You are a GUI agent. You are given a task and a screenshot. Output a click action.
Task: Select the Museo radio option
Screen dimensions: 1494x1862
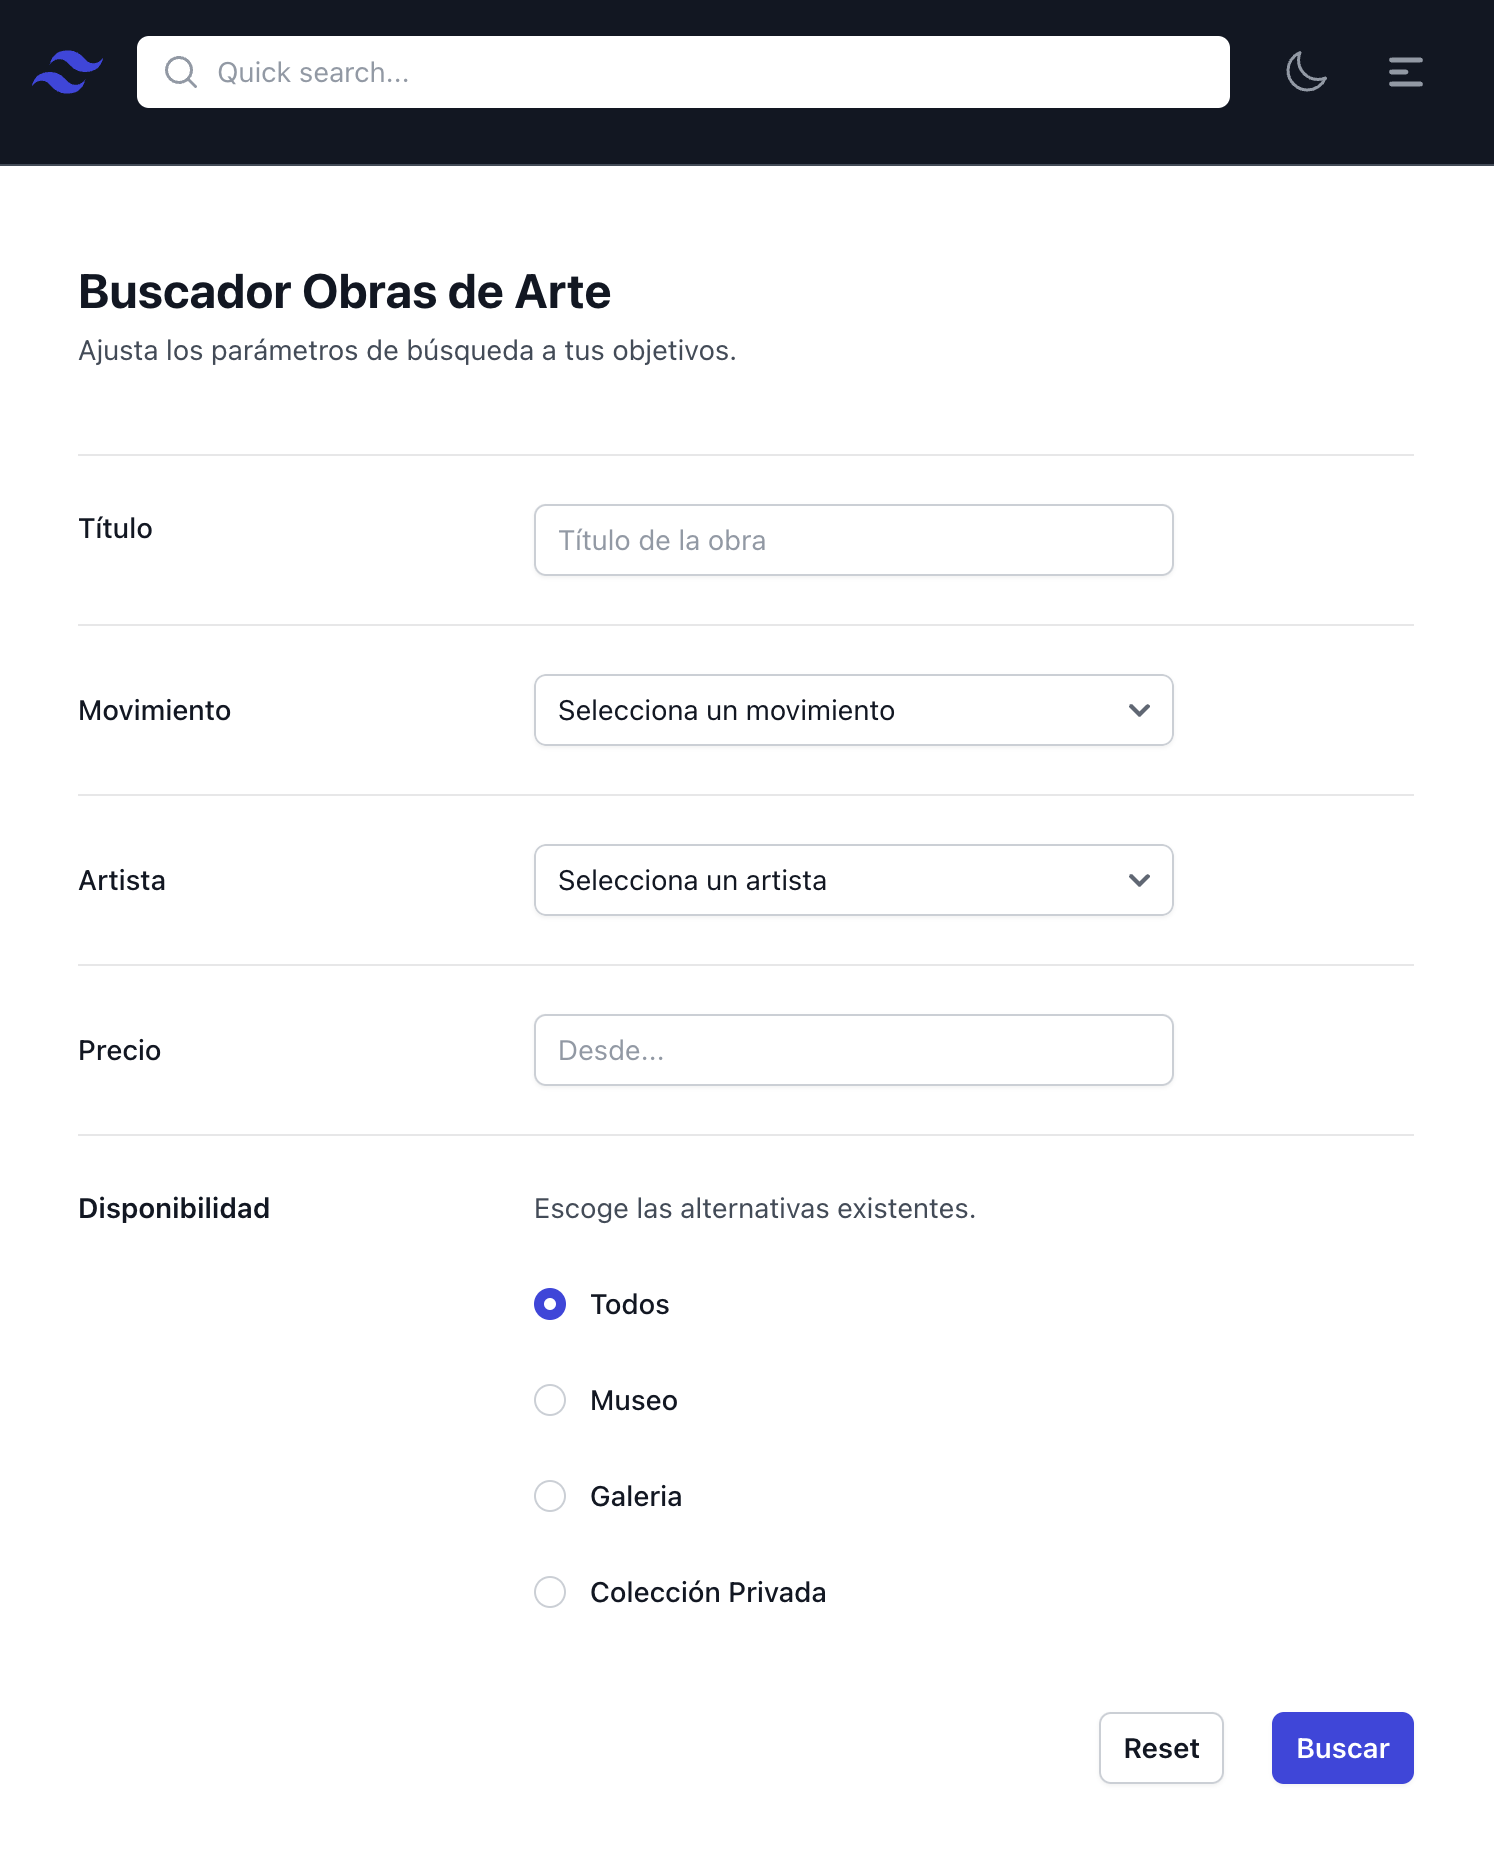[x=550, y=1400]
